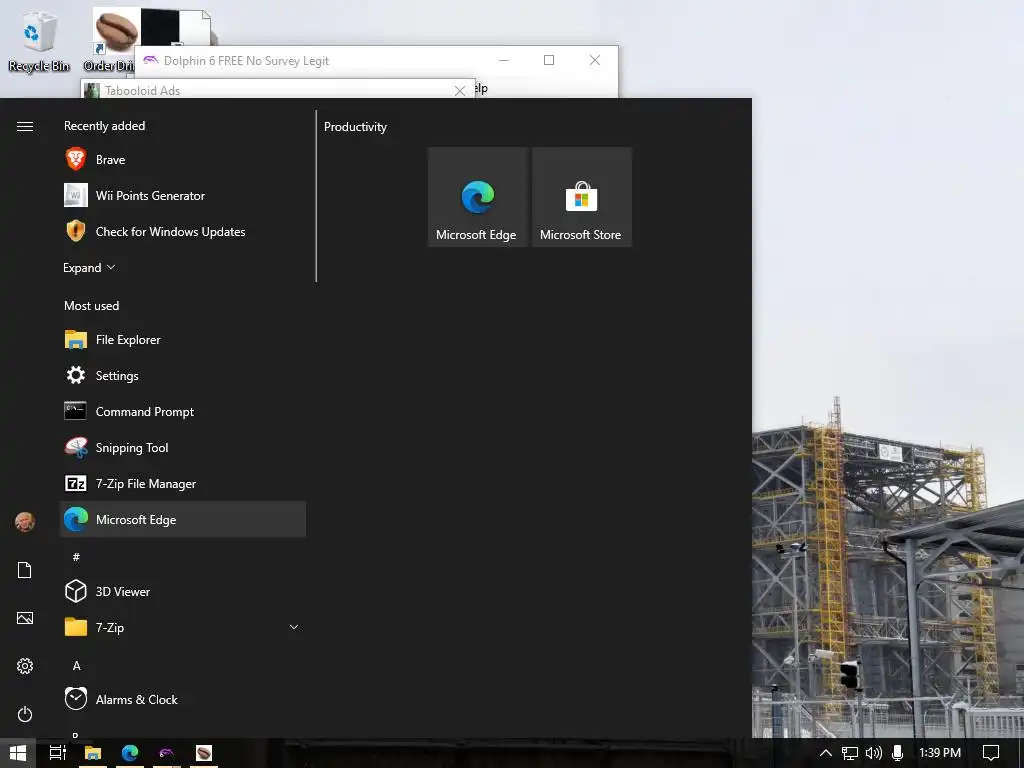Open Check for Windows Updates
The height and width of the screenshot is (768, 1024).
point(183,231)
